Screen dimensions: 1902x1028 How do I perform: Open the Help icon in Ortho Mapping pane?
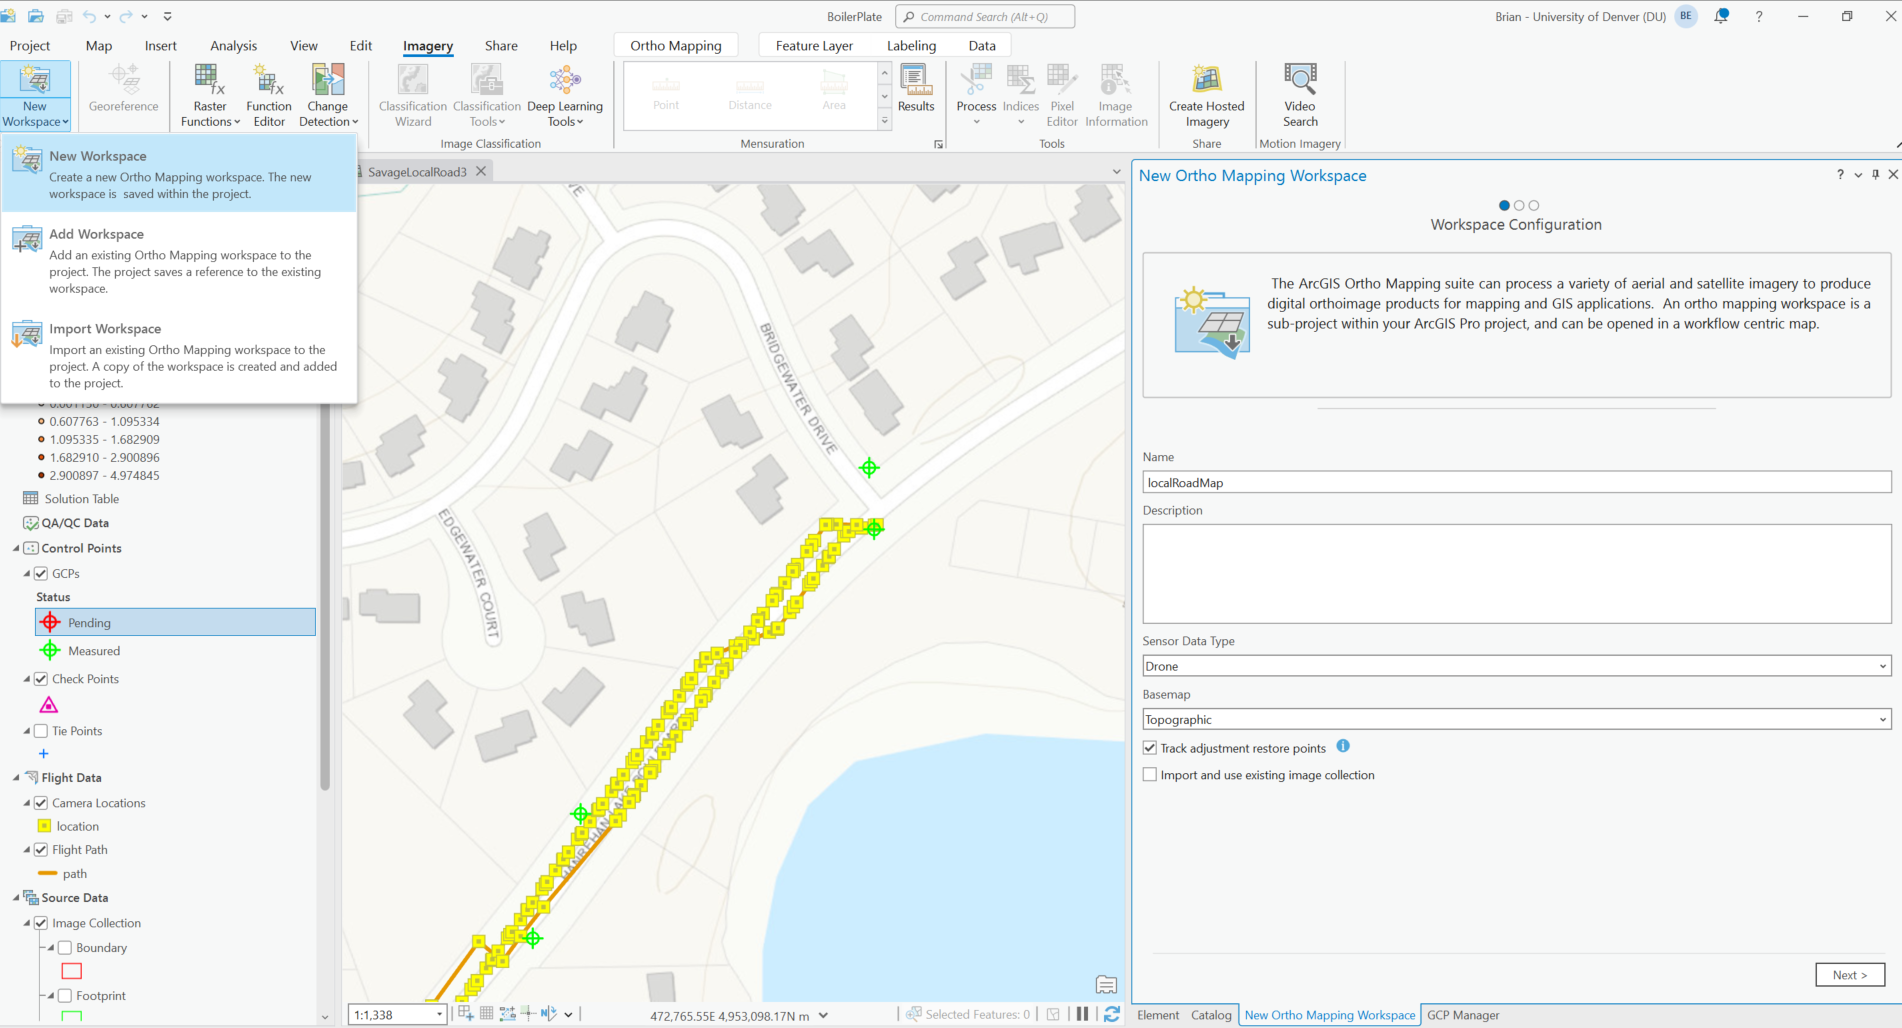[1840, 175]
